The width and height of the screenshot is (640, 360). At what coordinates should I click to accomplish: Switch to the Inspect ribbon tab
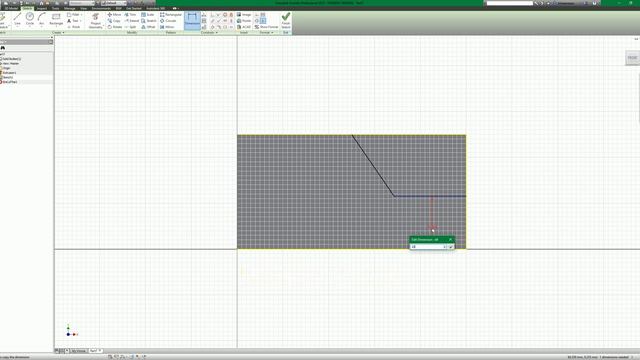coord(42,8)
